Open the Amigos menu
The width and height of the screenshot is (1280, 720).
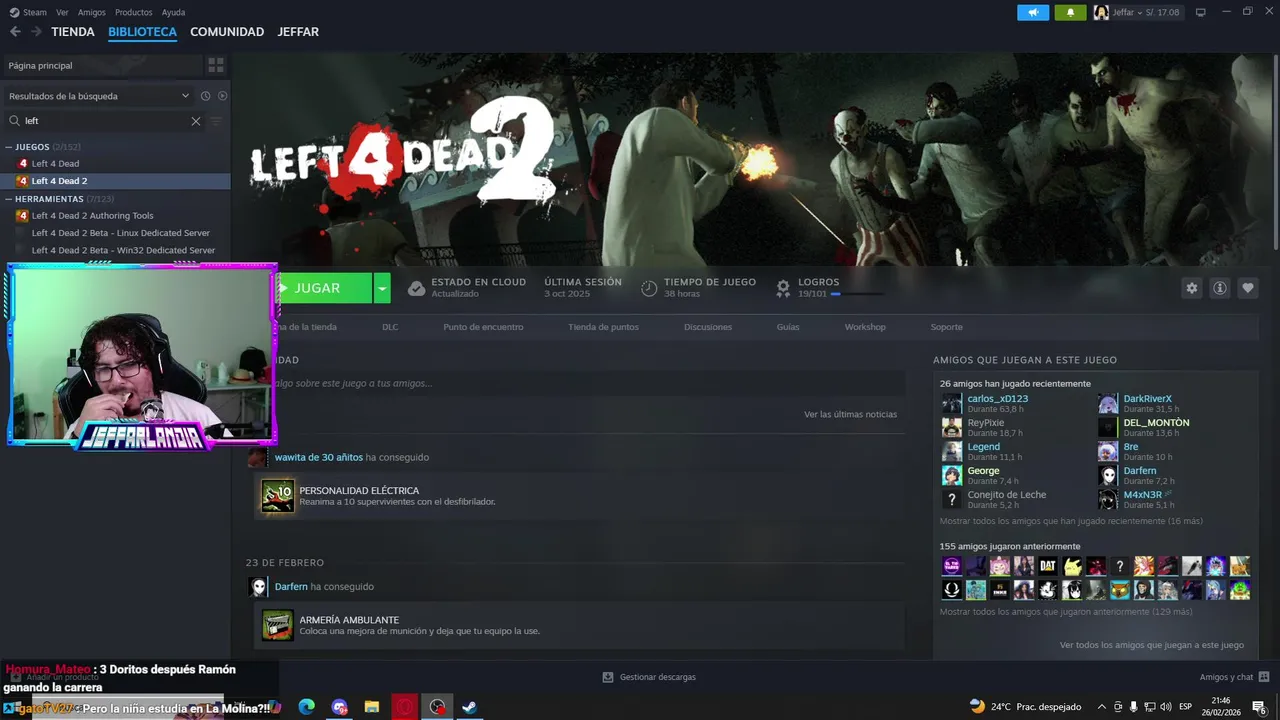pos(92,12)
